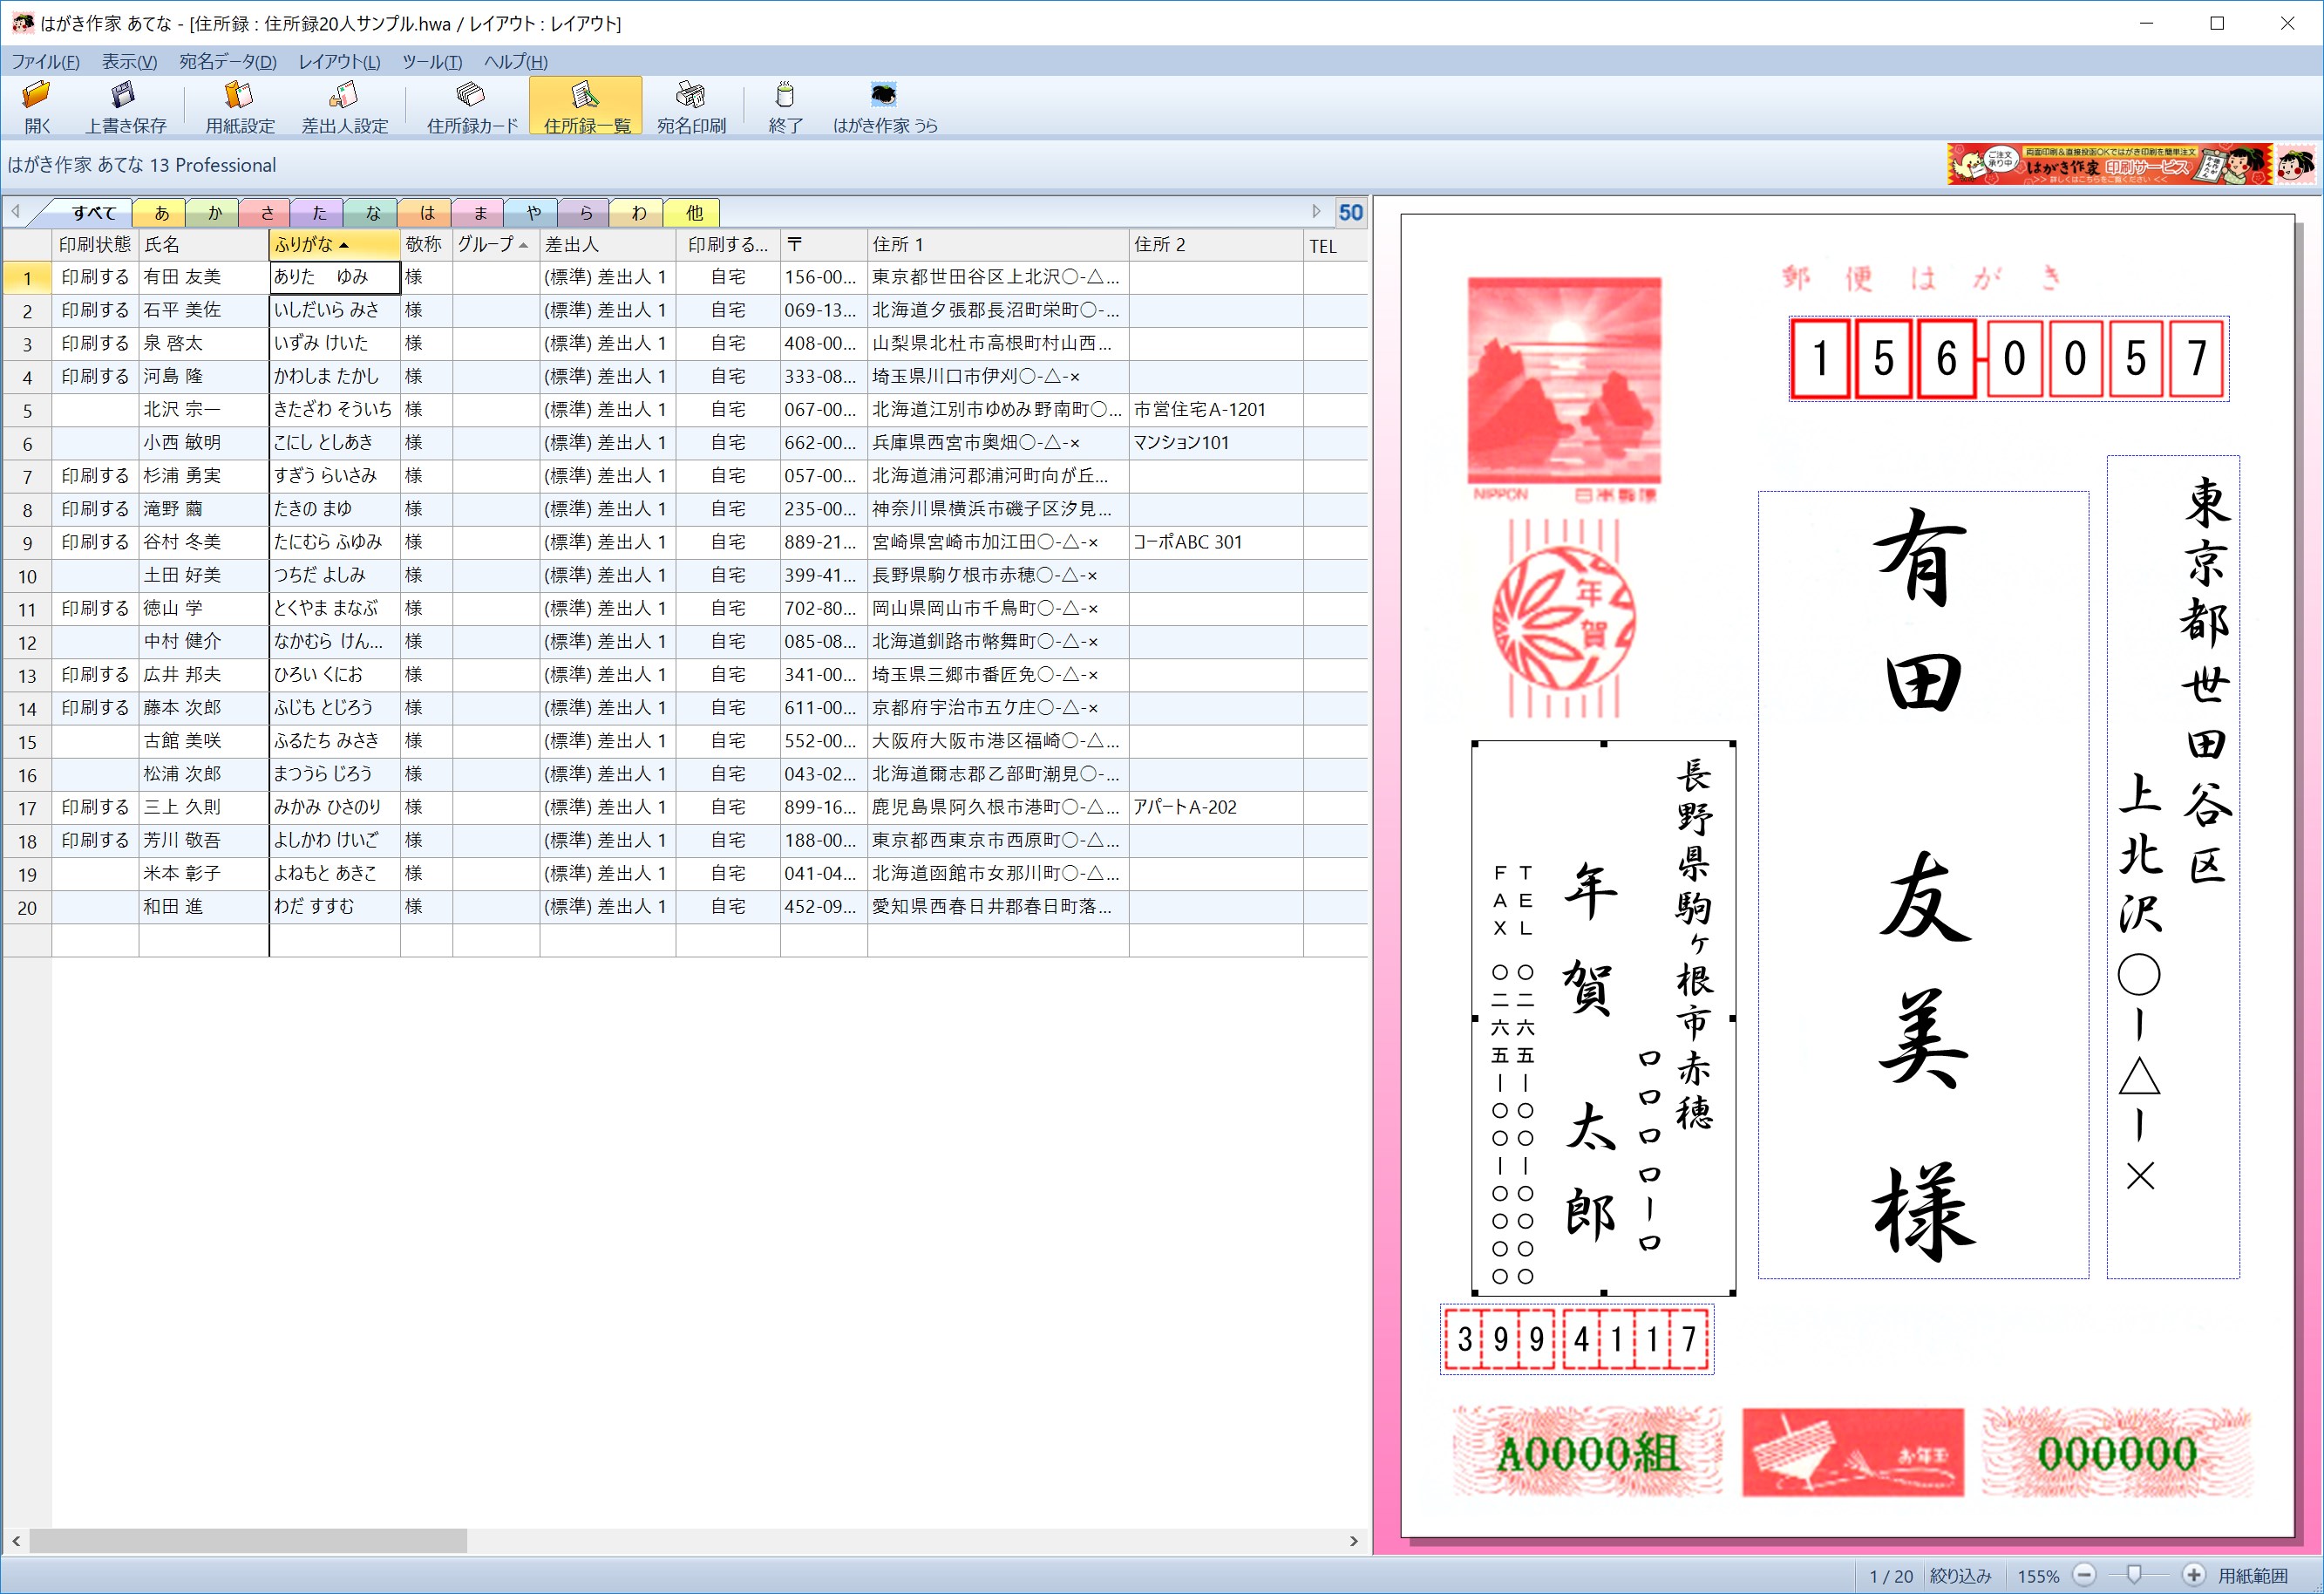Open the 宛名データ(D) menu

click(x=227, y=62)
